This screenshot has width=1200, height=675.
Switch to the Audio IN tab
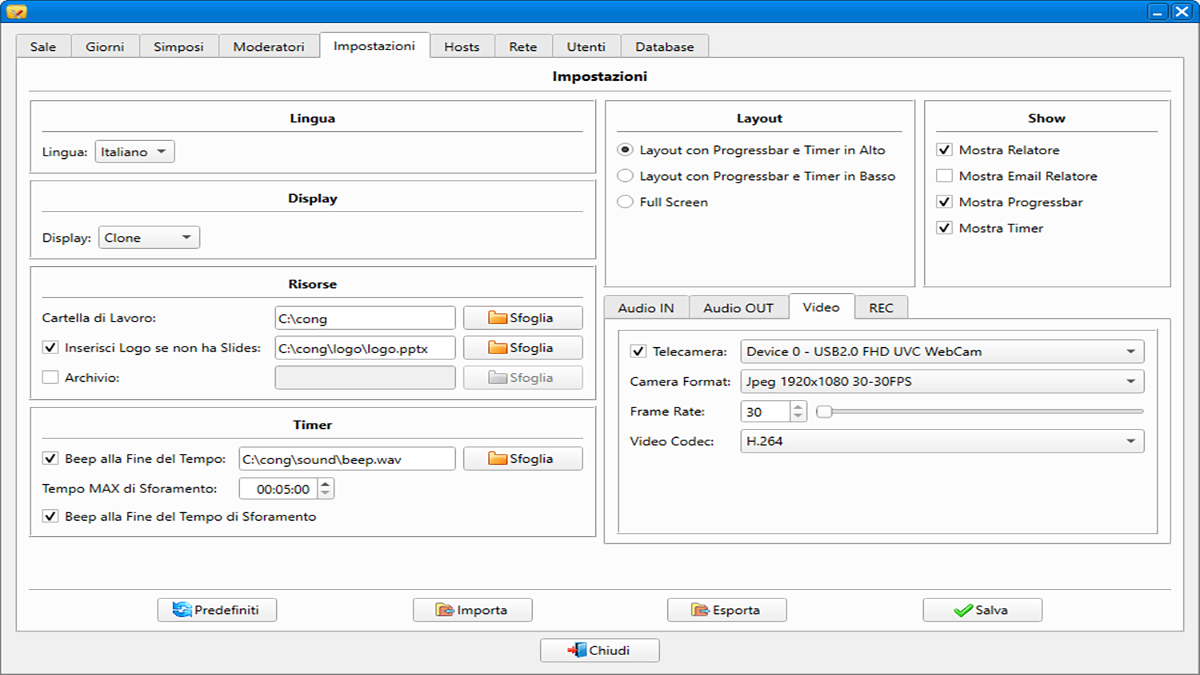[646, 308]
